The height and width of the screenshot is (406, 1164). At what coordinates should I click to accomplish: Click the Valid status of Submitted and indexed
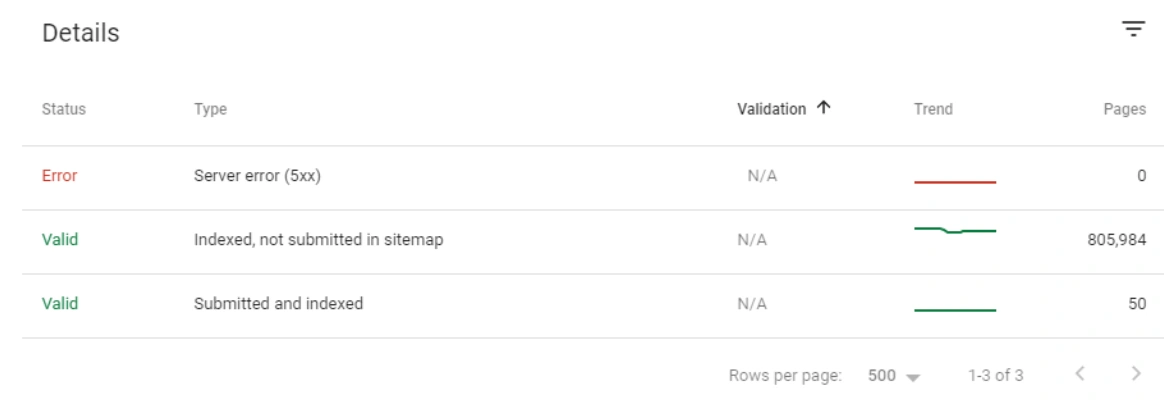coord(59,304)
